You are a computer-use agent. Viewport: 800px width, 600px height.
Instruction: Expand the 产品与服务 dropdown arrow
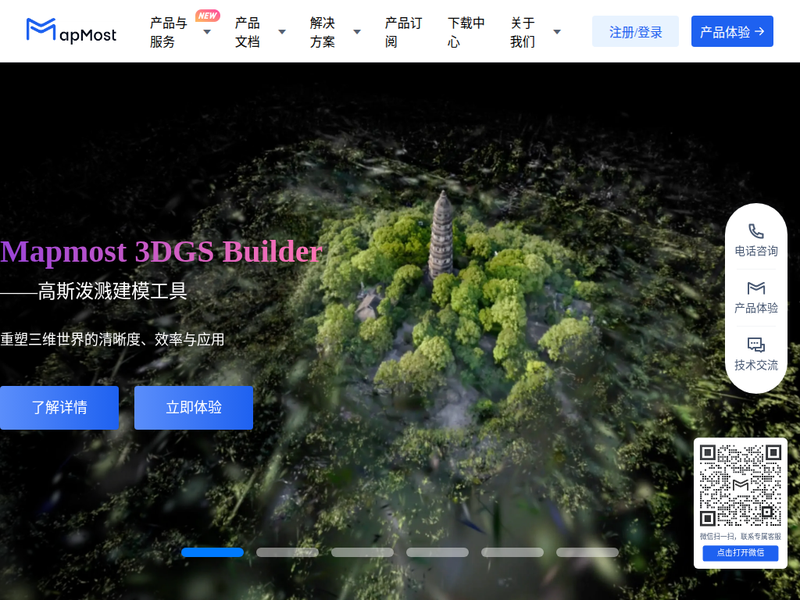click(207, 32)
